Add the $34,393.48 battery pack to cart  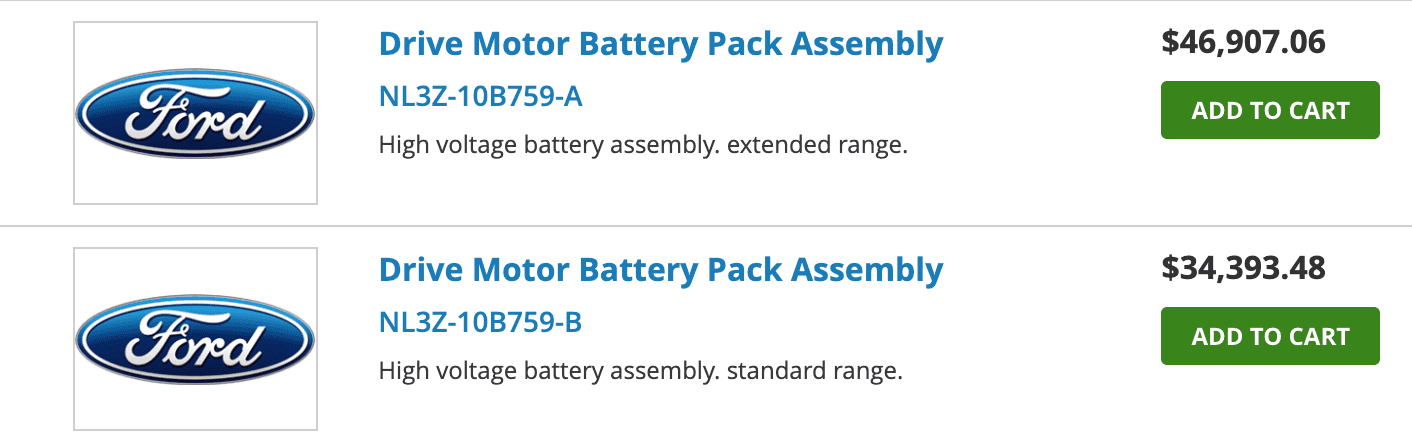point(1270,336)
